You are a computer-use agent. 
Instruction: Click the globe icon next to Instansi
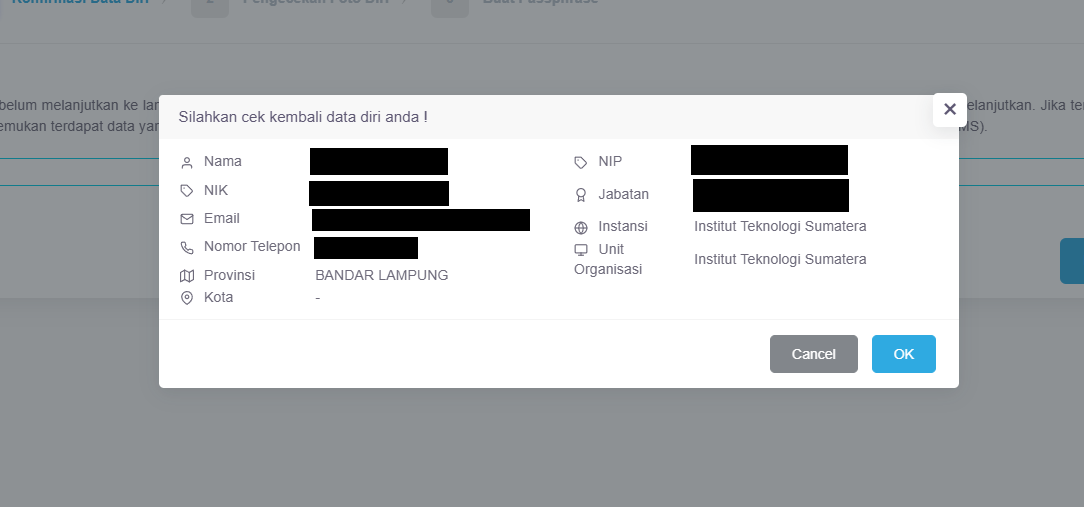click(x=581, y=228)
